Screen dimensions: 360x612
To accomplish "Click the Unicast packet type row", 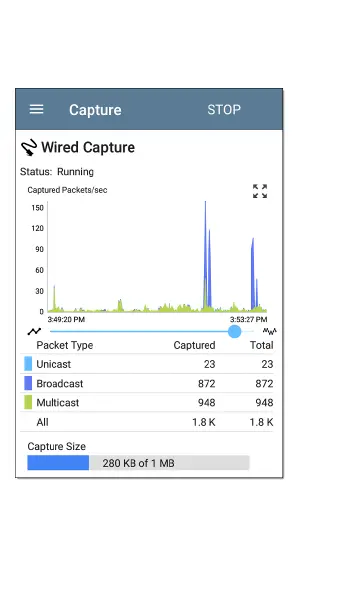I will pyautogui.click(x=147, y=364).
